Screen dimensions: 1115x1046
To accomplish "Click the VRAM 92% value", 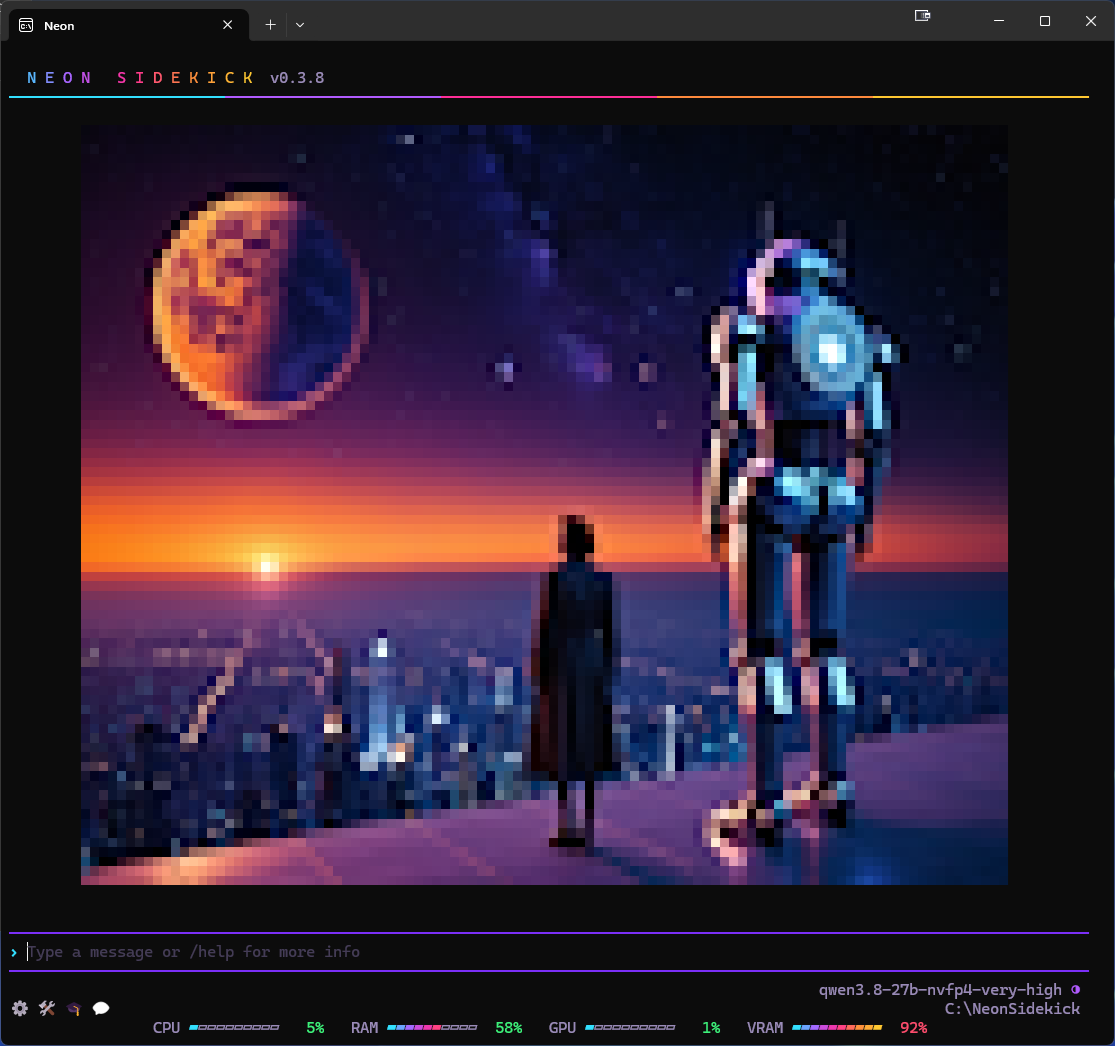I will coord(914,1028).
